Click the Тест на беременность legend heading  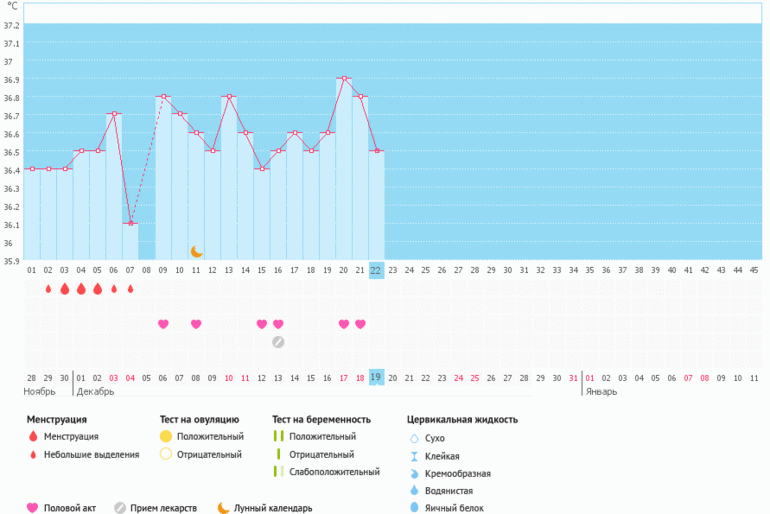pos(321,419)
